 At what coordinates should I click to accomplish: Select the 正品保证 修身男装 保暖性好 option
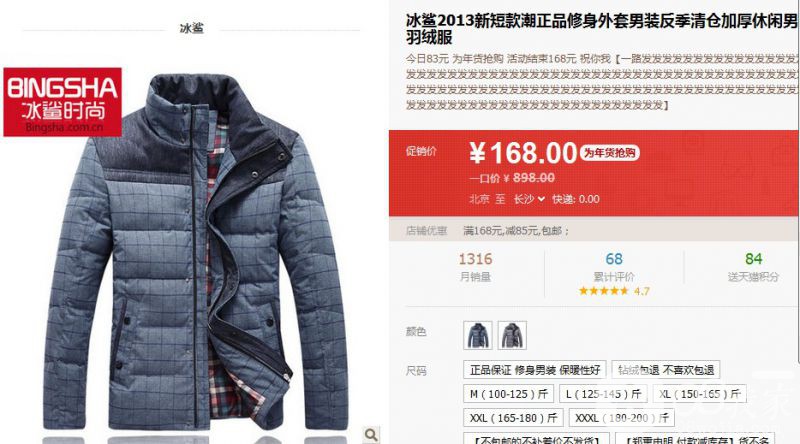point(535,370)
